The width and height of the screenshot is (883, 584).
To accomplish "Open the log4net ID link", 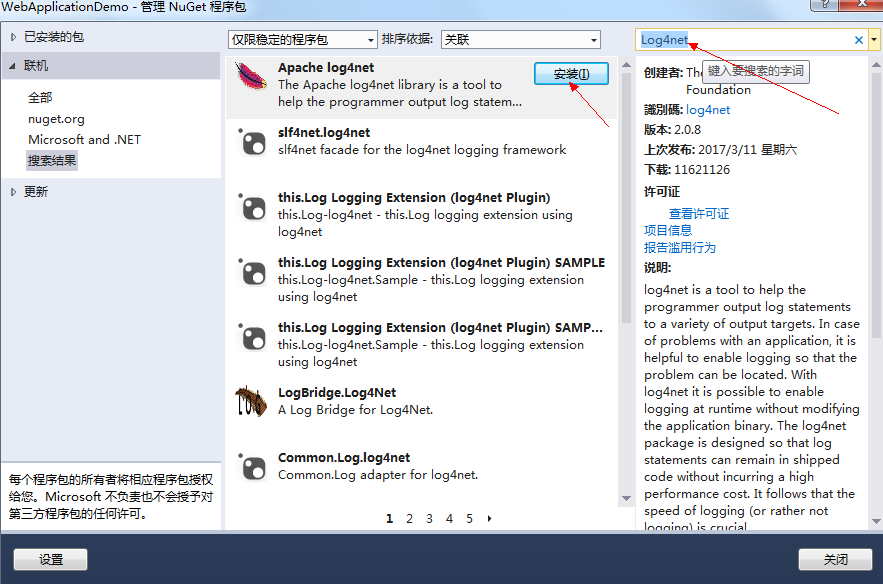I will tap(708, 110).
